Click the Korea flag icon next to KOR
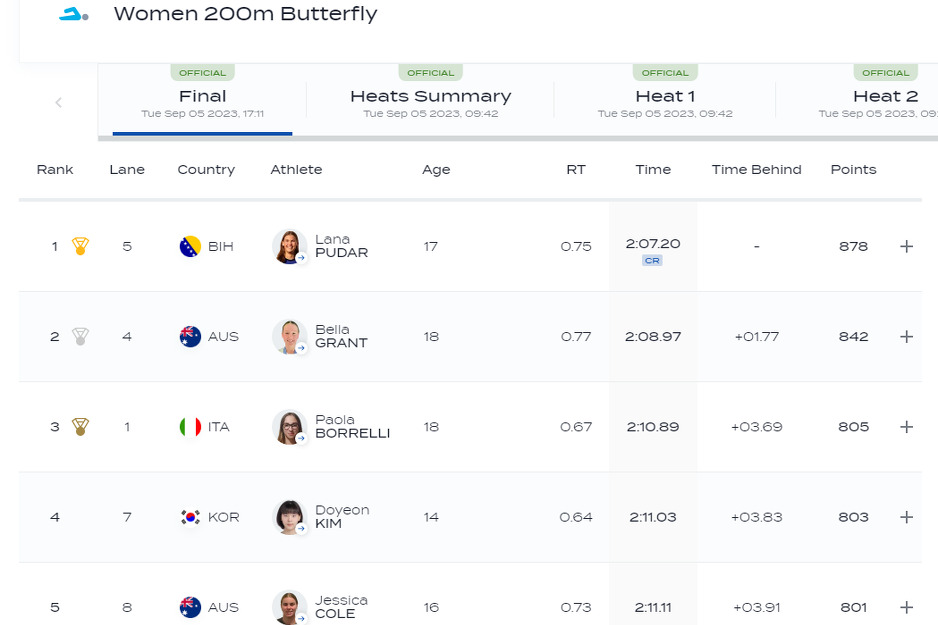The height and width of the screenshot is (625, 938). 190,517
